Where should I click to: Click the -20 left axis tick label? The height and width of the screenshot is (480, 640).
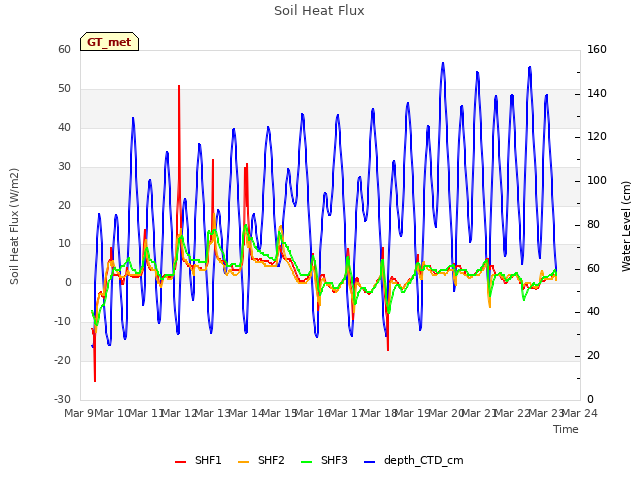click(62, 360)
